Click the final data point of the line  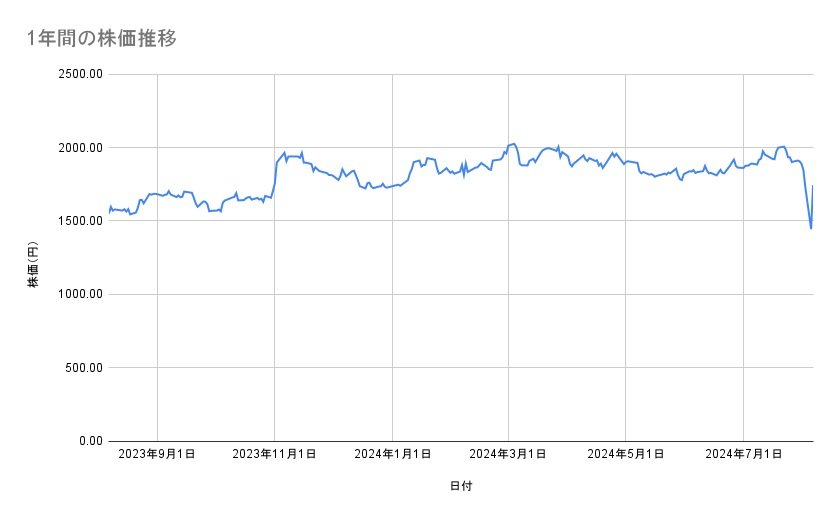pyautogui.click(x=813, y=186)
